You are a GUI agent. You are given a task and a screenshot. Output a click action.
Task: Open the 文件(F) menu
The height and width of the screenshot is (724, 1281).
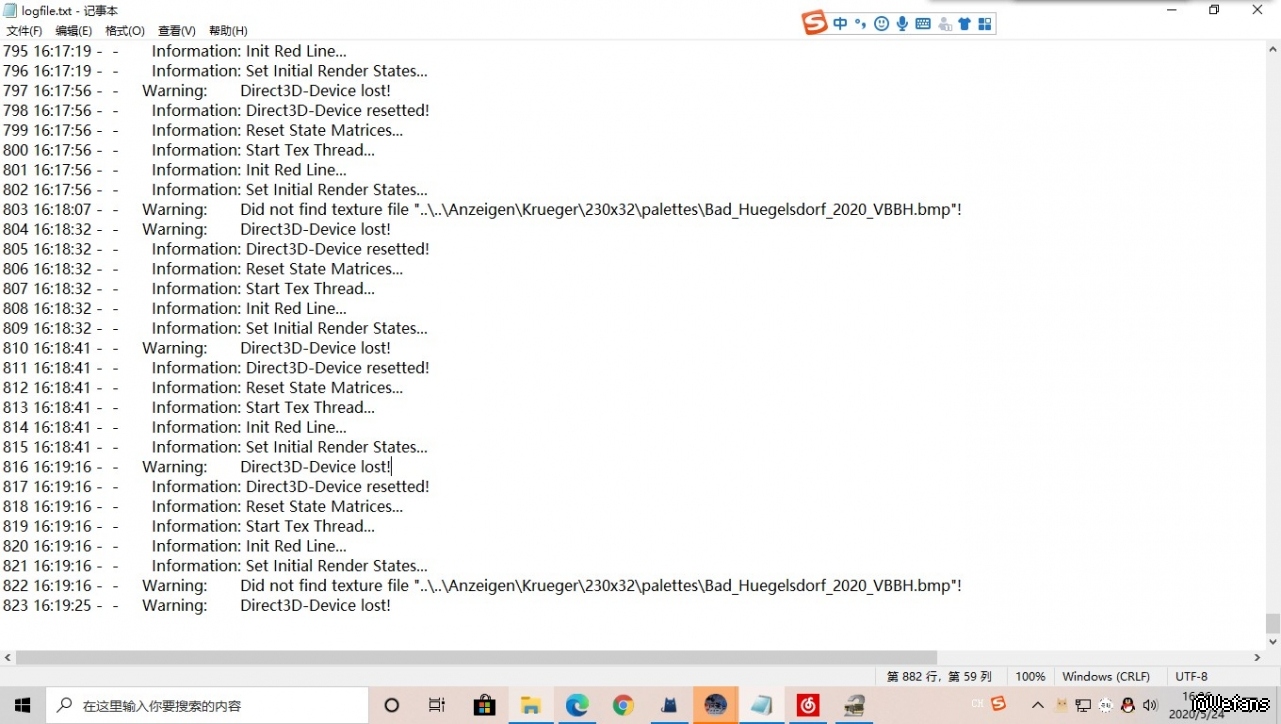[24, 31]
